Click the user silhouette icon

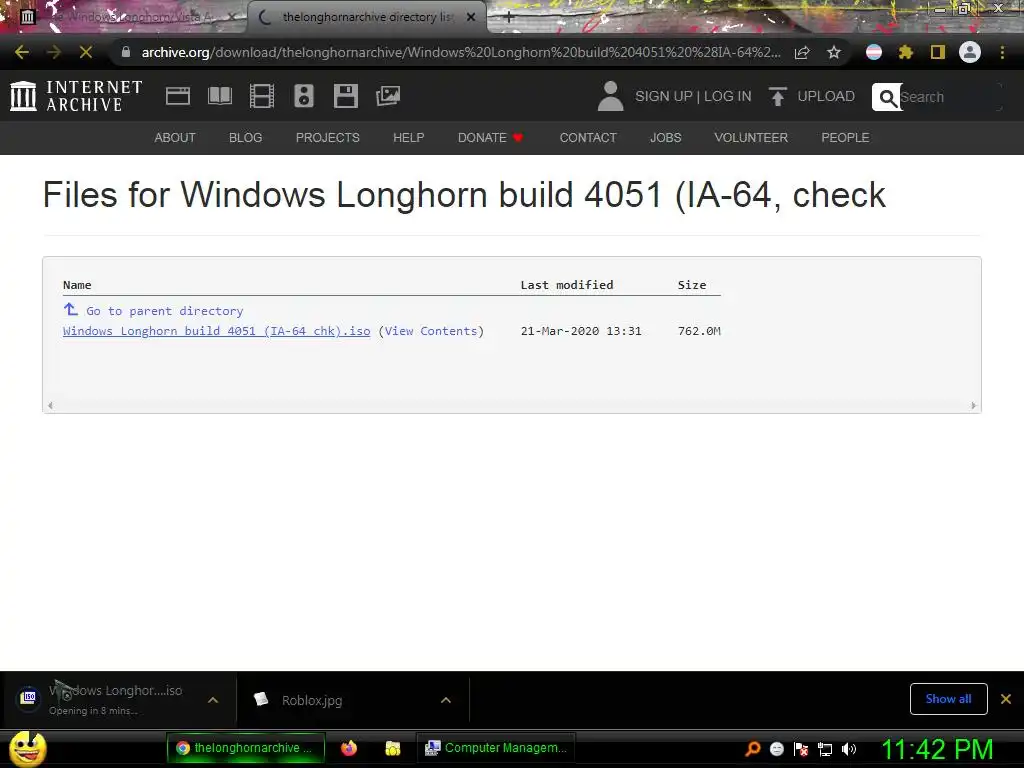tap(611, 96)
